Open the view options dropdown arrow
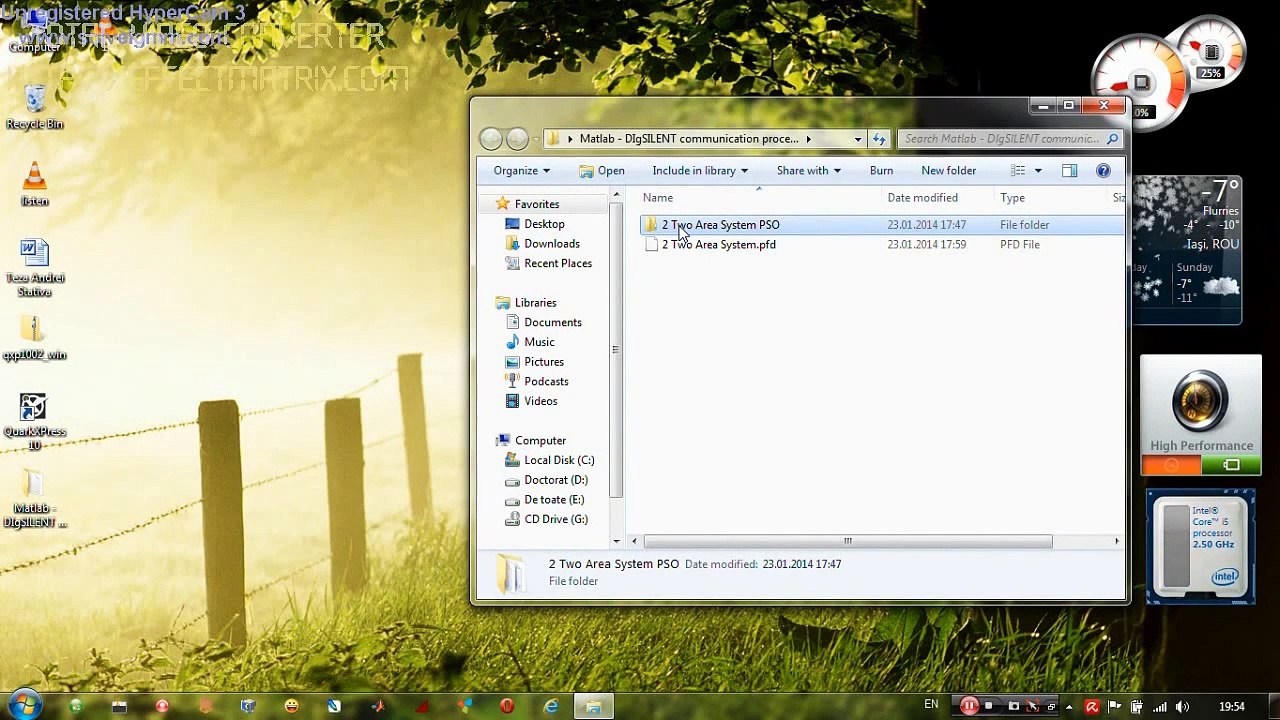The height and width of the screenshot is (720, 1280). (1038, 170)
